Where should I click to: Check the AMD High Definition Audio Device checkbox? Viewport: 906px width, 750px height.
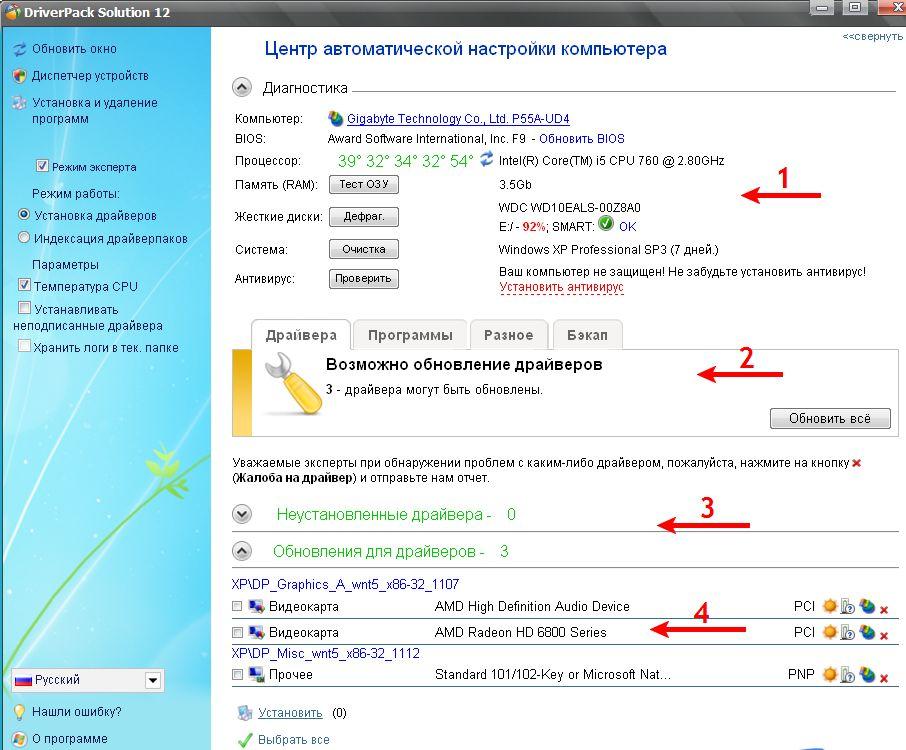pyautogui.click(x=237, y=606)
